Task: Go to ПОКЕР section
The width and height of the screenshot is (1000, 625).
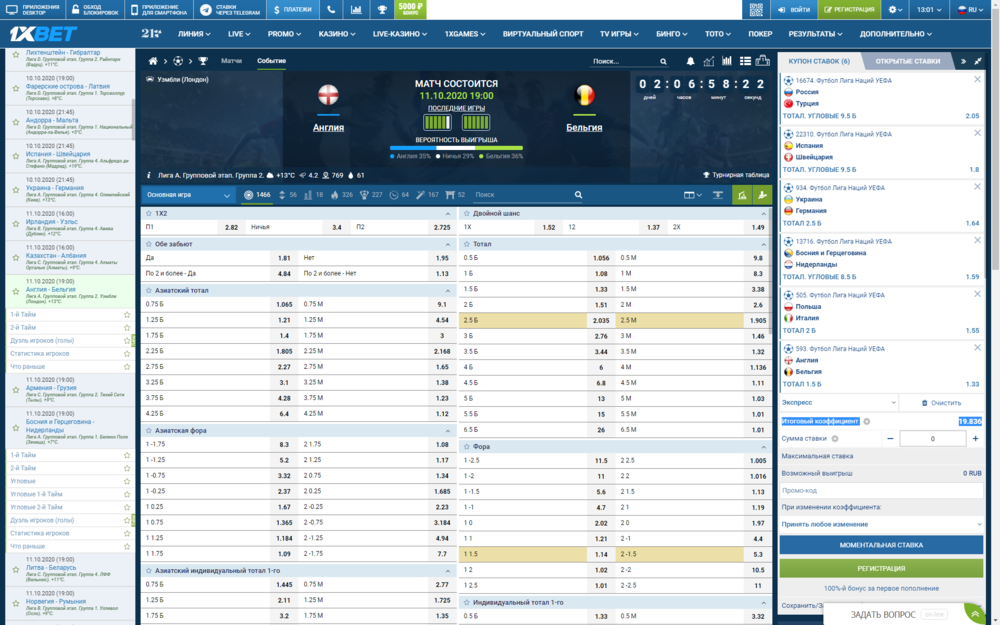Action: 760,34
